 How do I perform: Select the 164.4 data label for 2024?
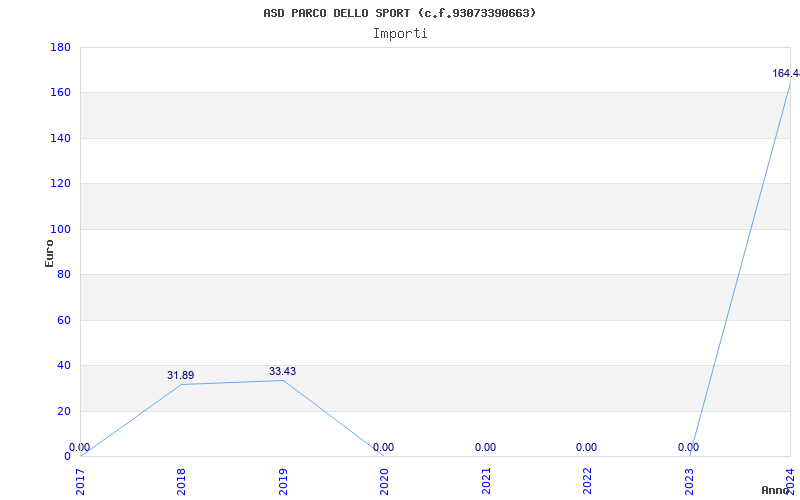[x=786, y=73]
